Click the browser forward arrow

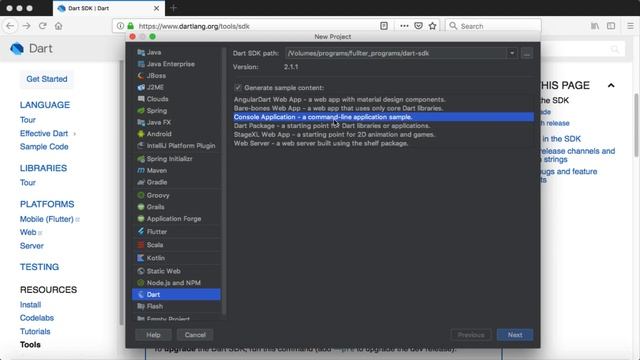pyautogui.click(x=27, y=26)
